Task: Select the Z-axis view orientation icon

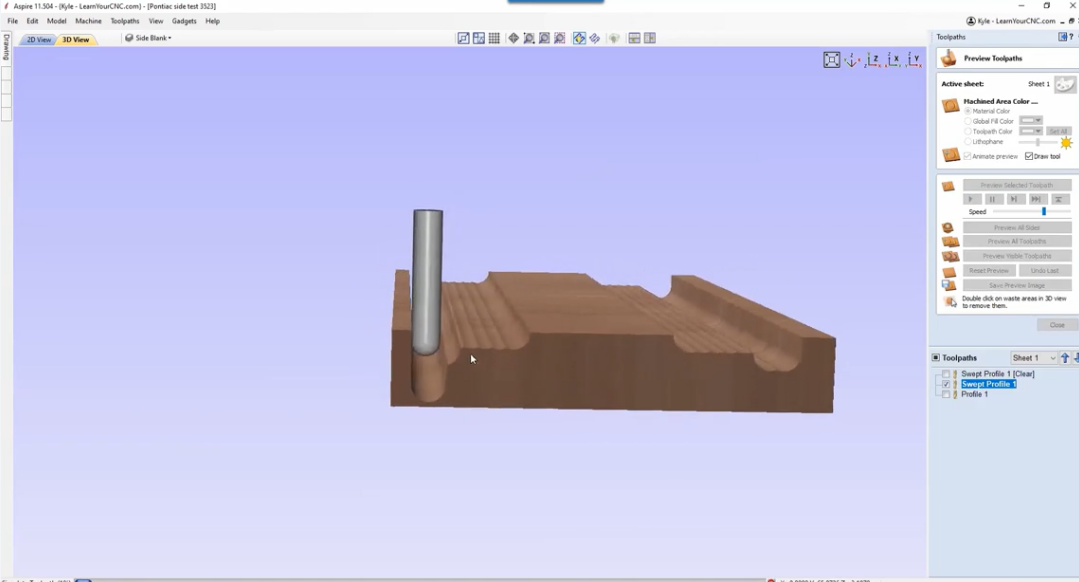Action: coord(872,61)
